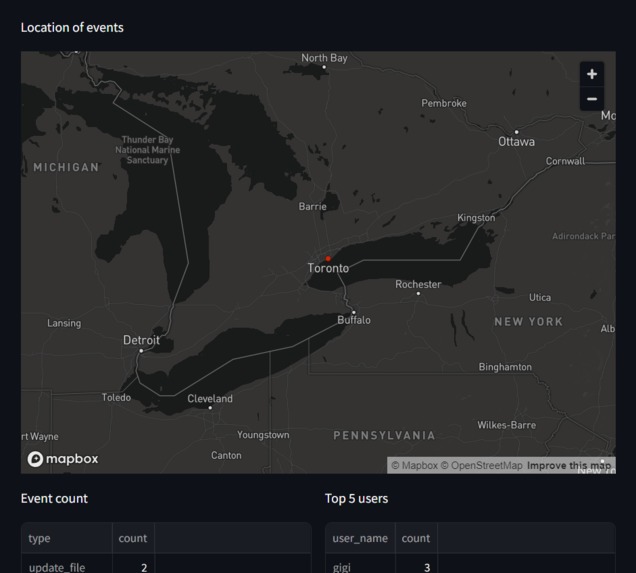Click the Kingston label on map

[476, 218]
